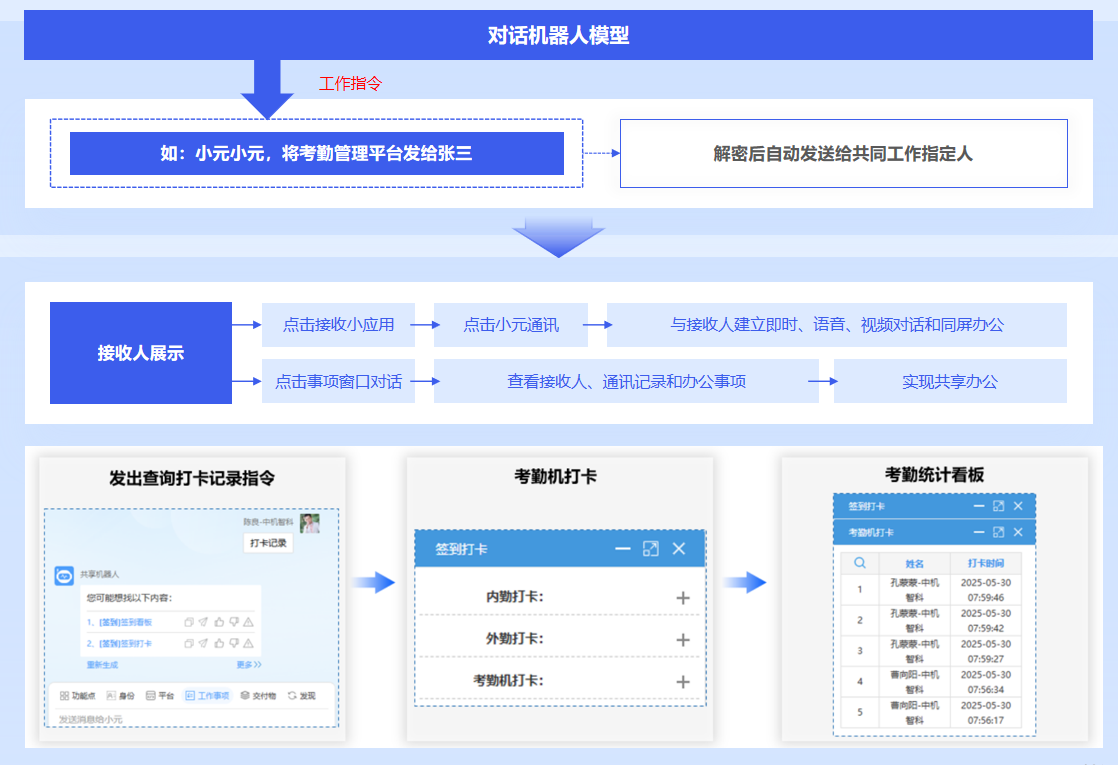Select the 工作事项 tab in chat toolbar
The width and height of the screenshot is (1118, 765).
[x=207, y=695]
